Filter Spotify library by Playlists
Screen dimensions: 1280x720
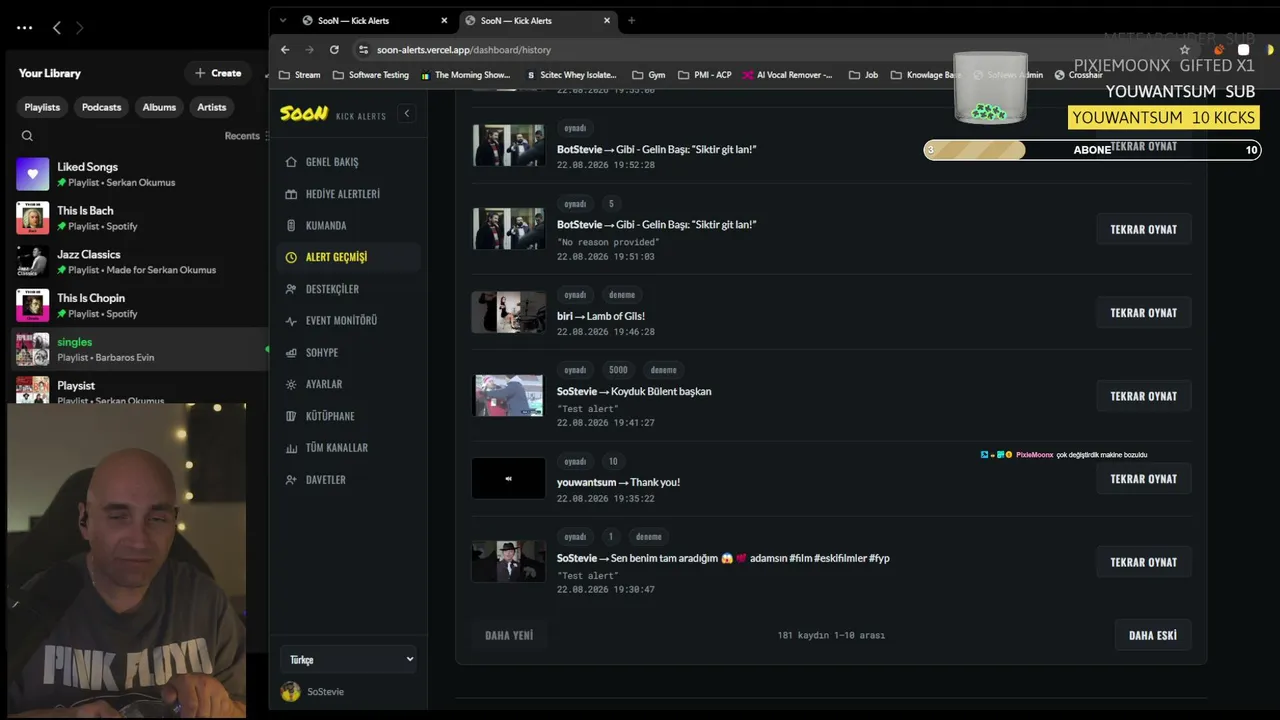point(42,107)
